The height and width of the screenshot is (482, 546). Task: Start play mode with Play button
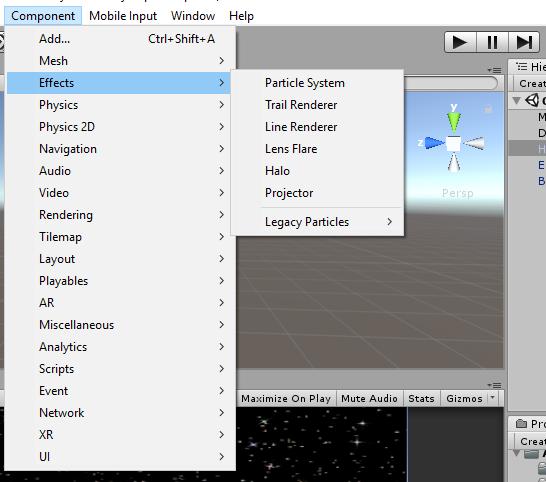[x=460, y=42]
